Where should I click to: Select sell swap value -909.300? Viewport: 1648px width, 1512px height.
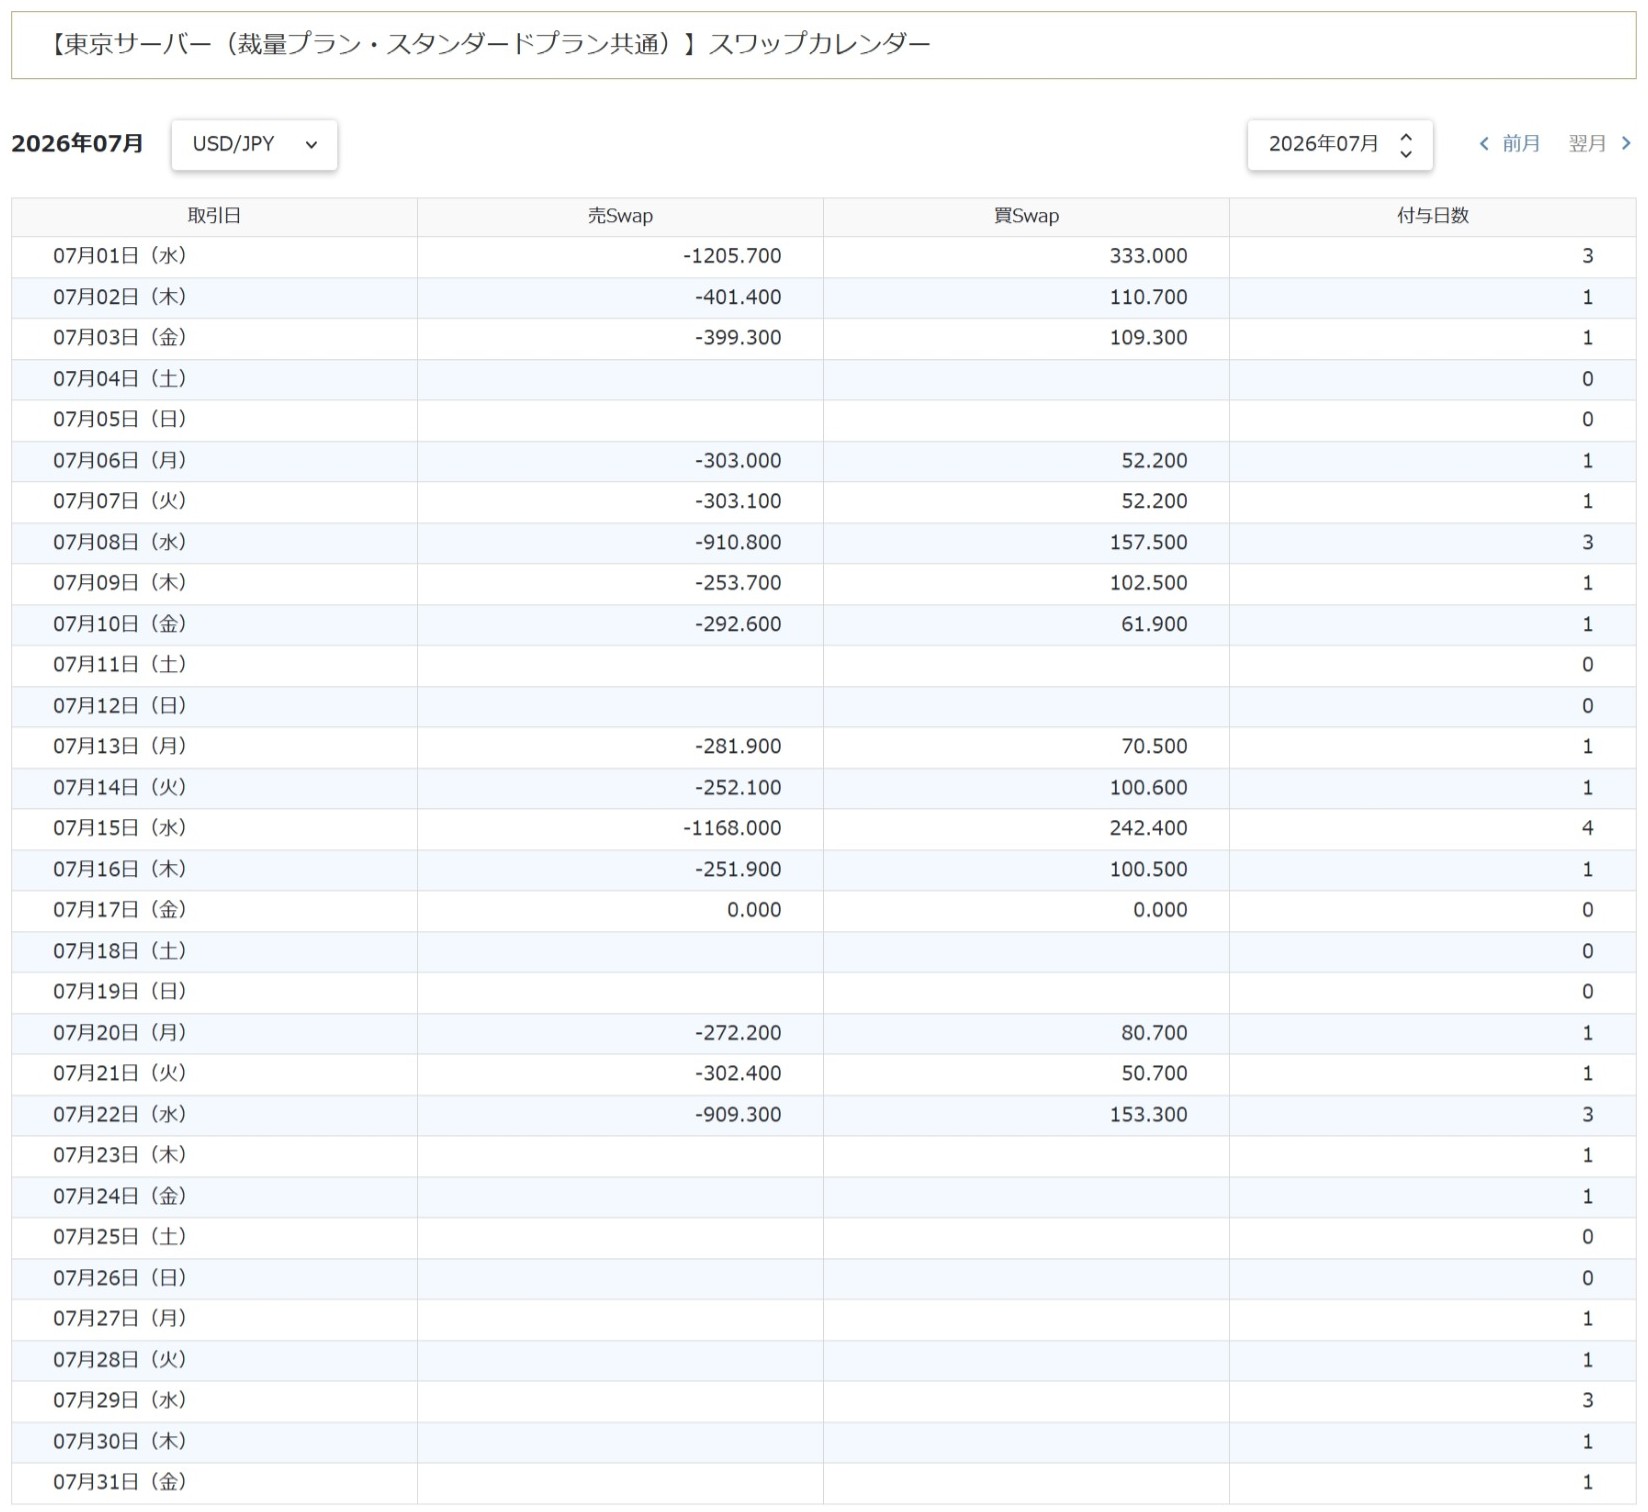(738, 1114)
